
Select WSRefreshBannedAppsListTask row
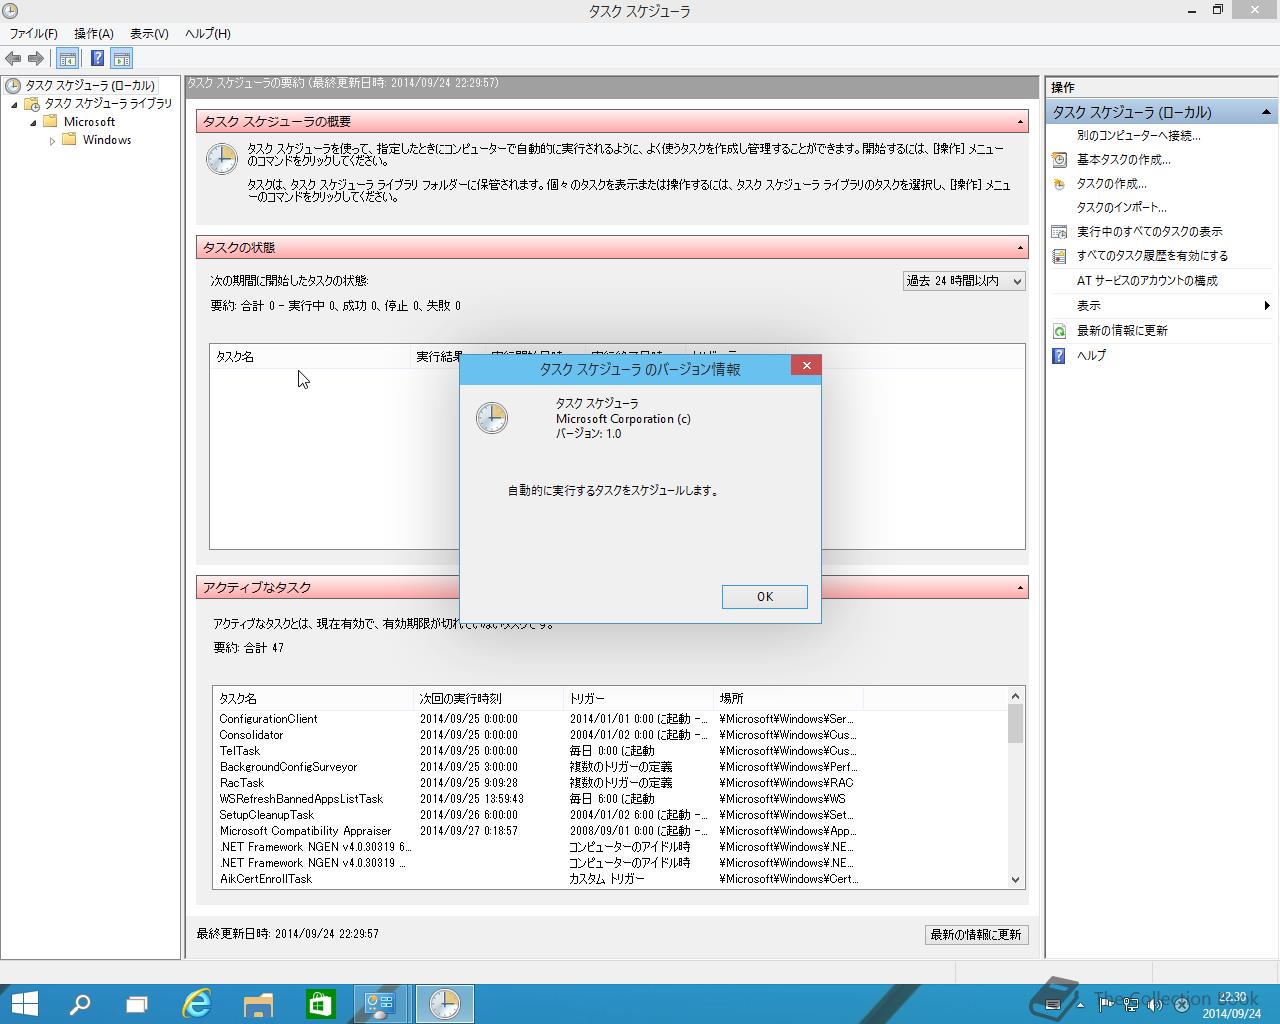[x=608, y=799]
